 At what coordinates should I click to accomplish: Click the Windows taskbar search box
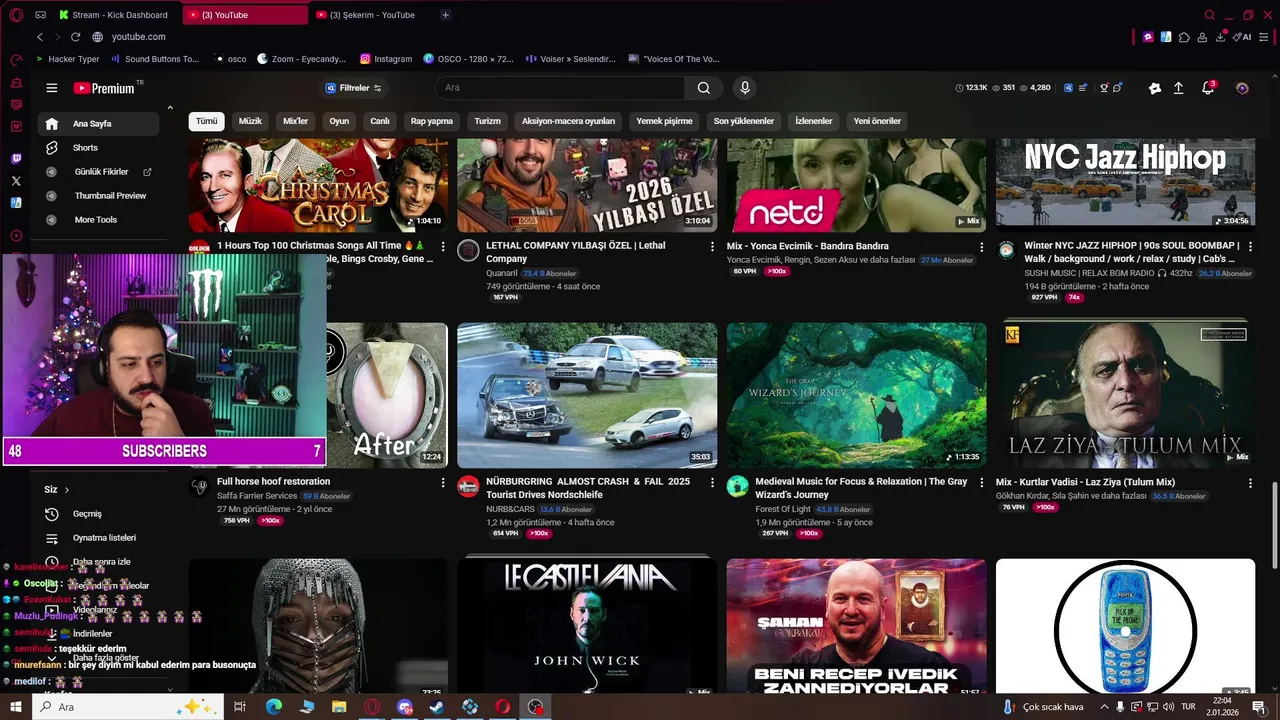coord(130,707)
